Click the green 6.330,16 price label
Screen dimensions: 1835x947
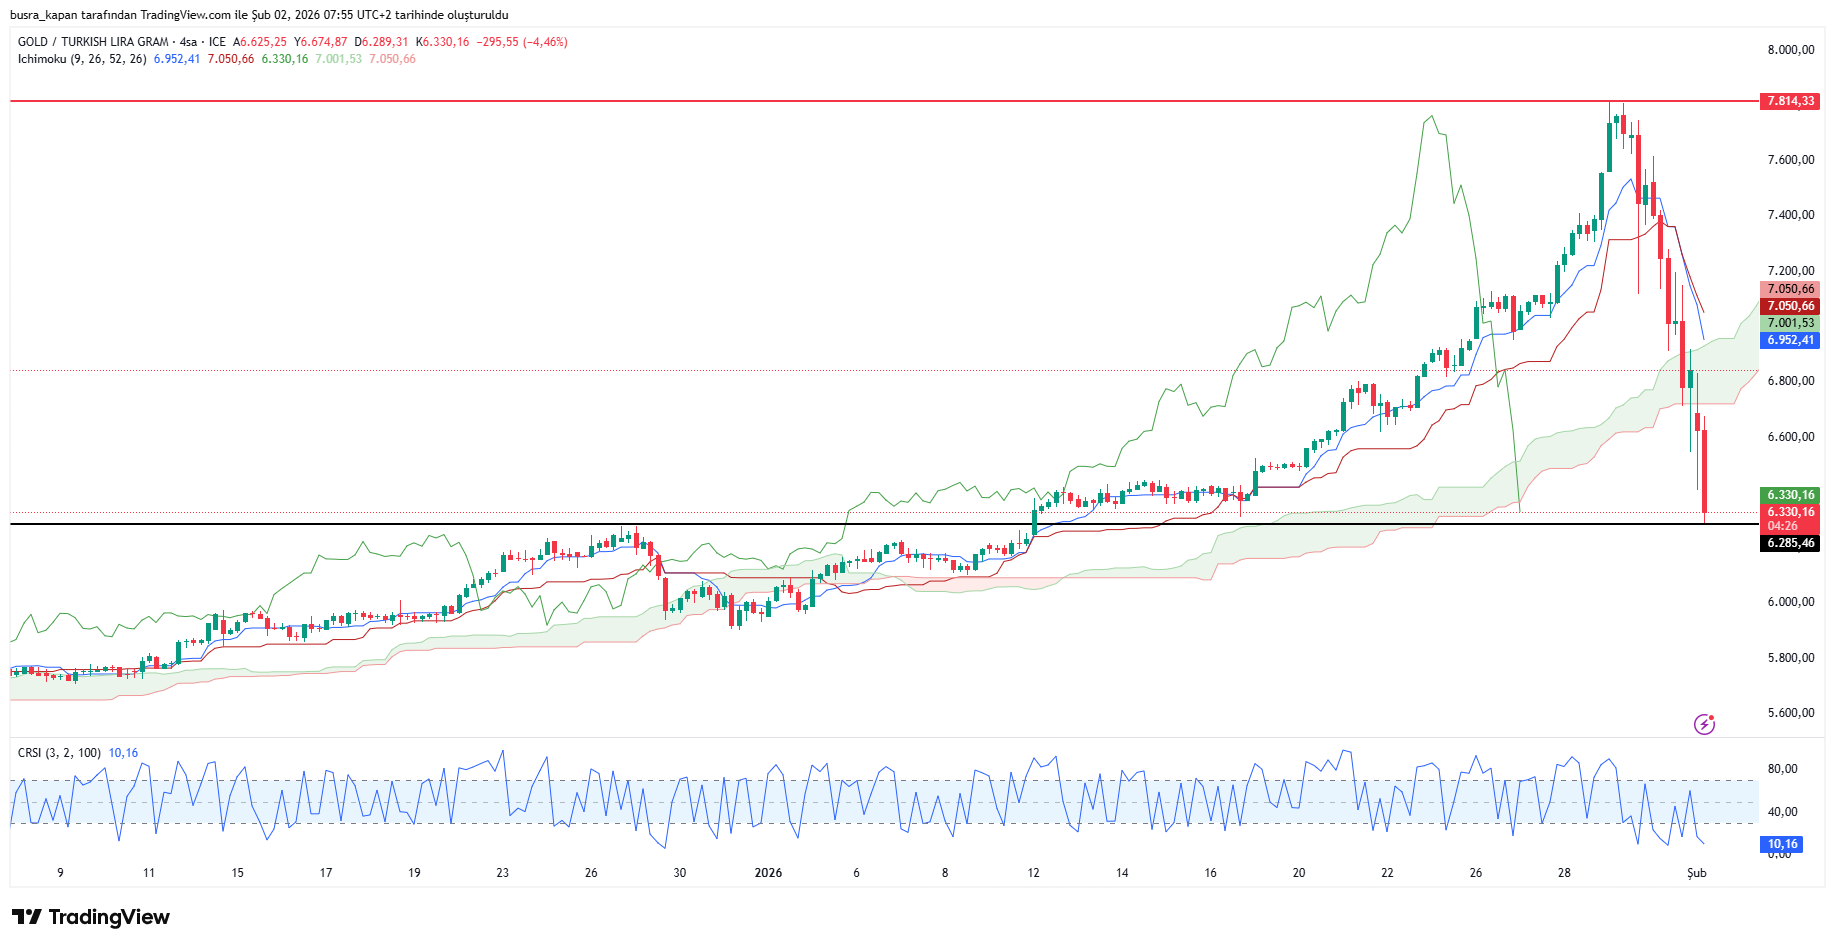[x=1789, y=495]
